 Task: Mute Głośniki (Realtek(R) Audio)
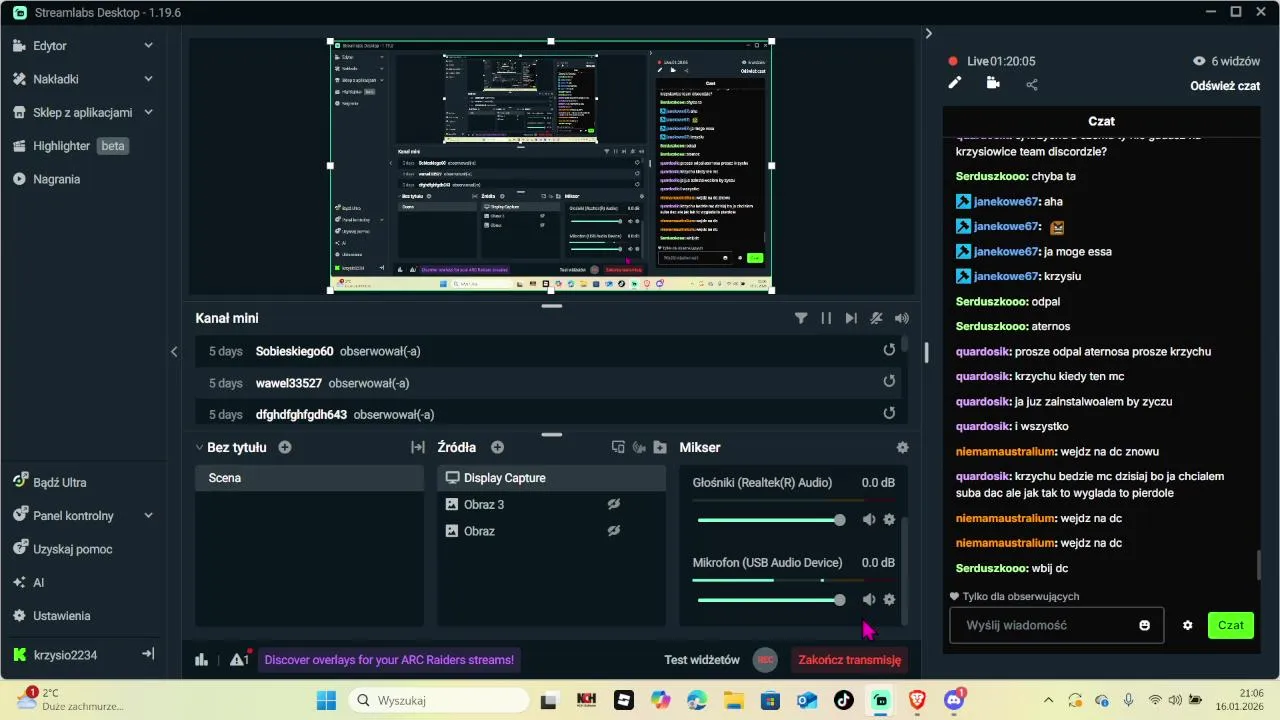click(869, 520)
